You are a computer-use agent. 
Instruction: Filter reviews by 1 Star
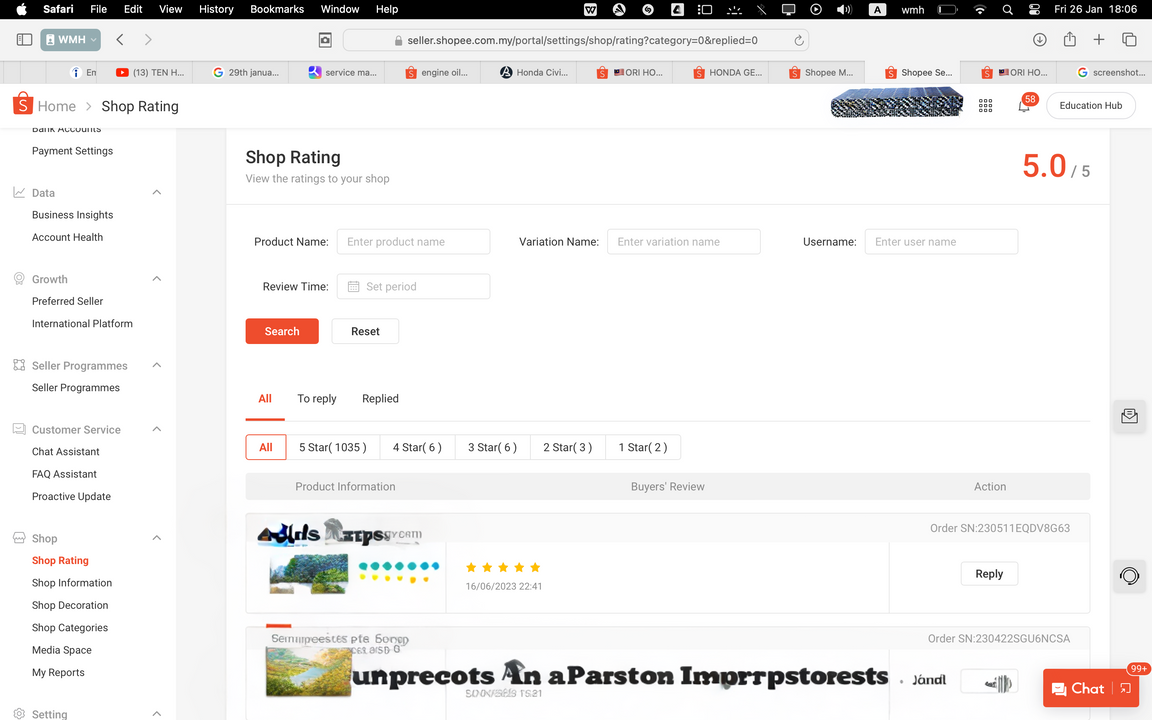(x=642, y=447)
